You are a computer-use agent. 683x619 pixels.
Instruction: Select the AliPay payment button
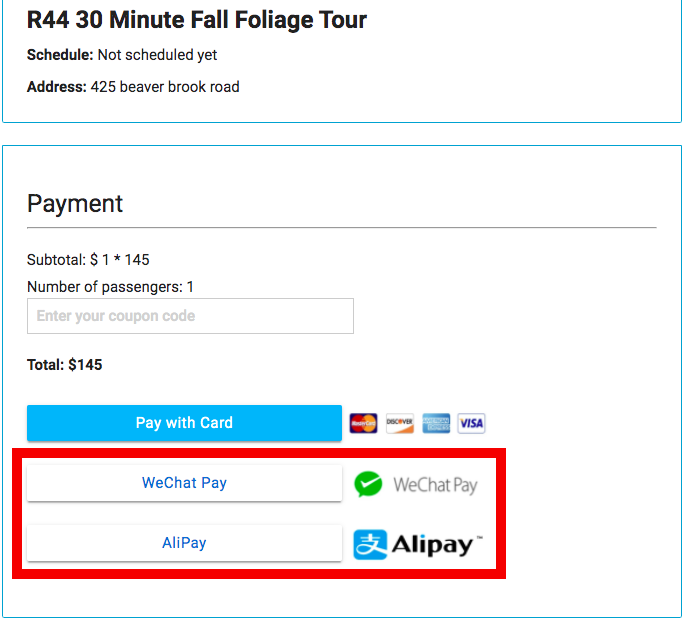184,543
